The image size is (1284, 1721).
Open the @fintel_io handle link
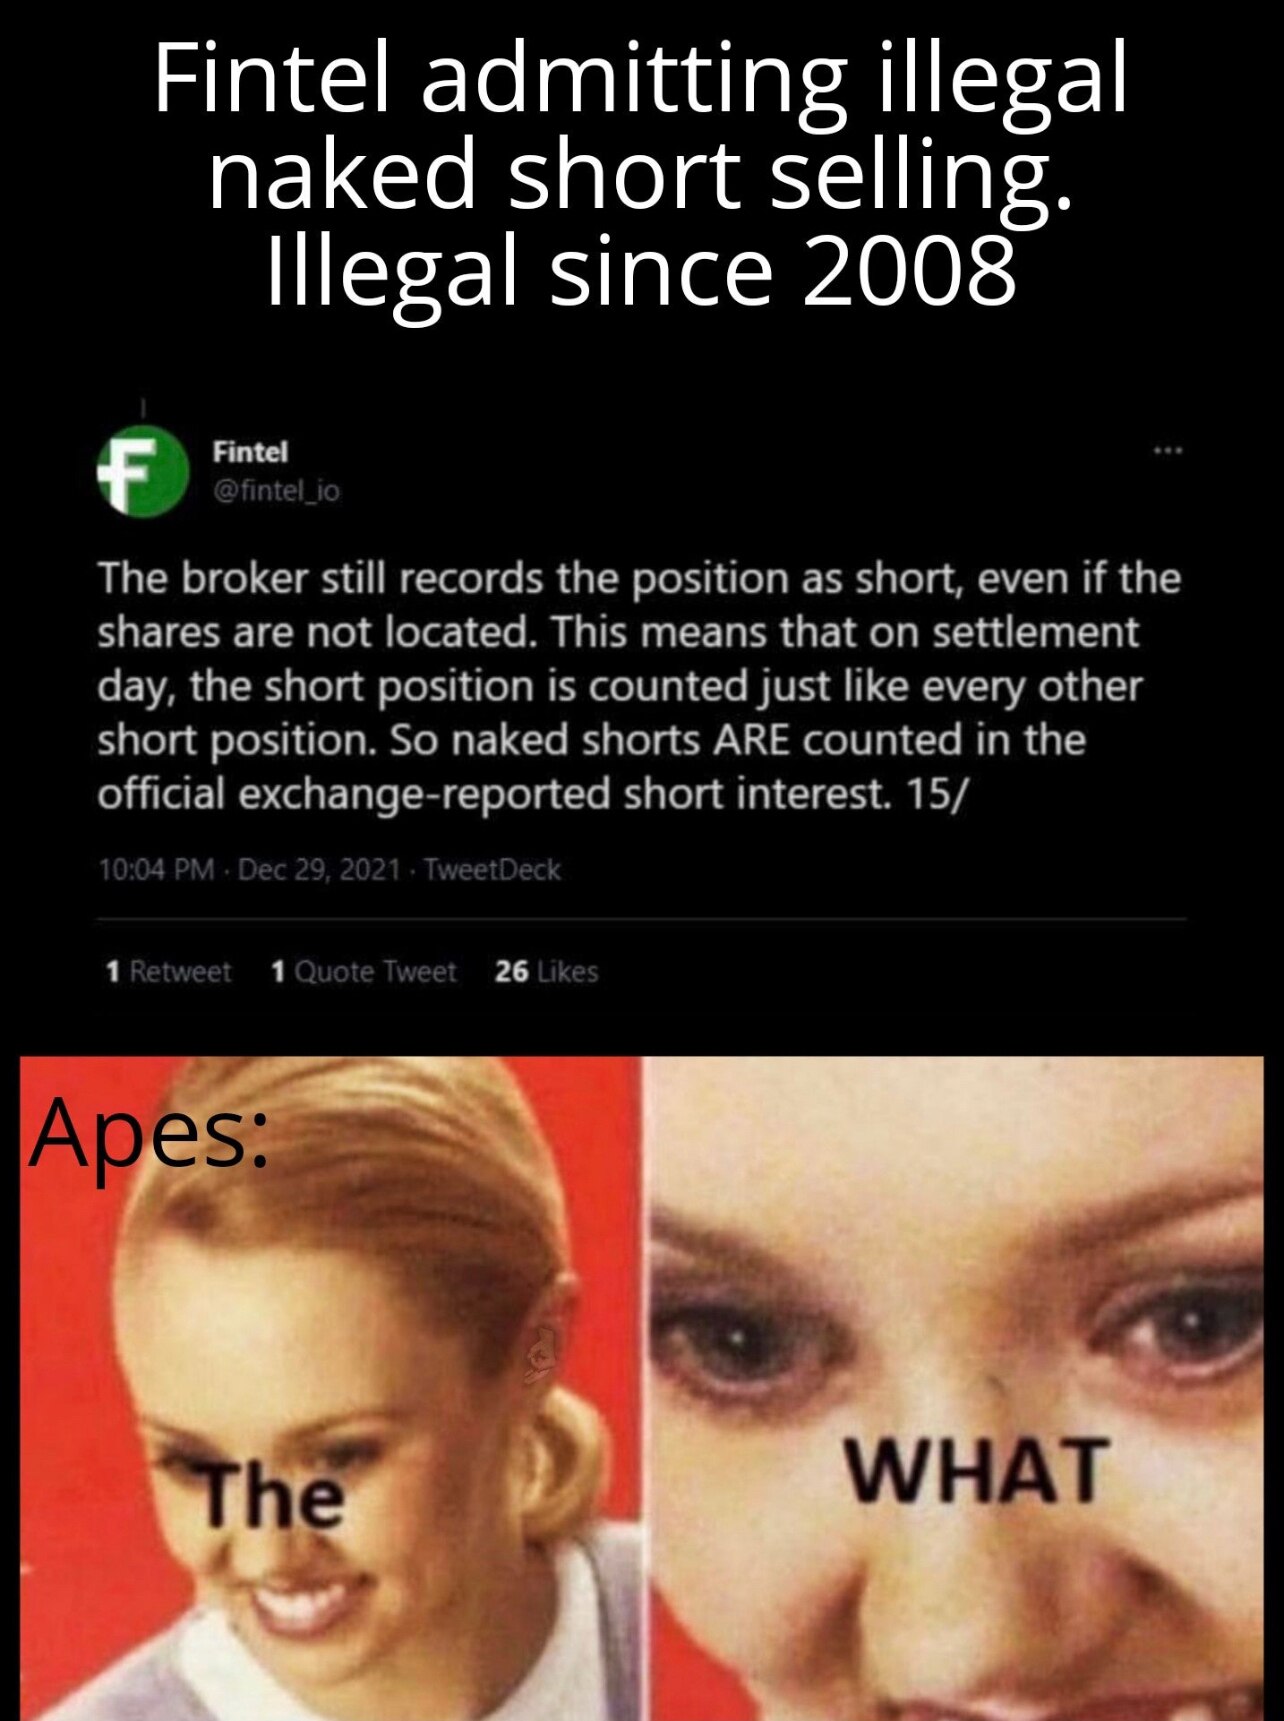click(276, 491)
